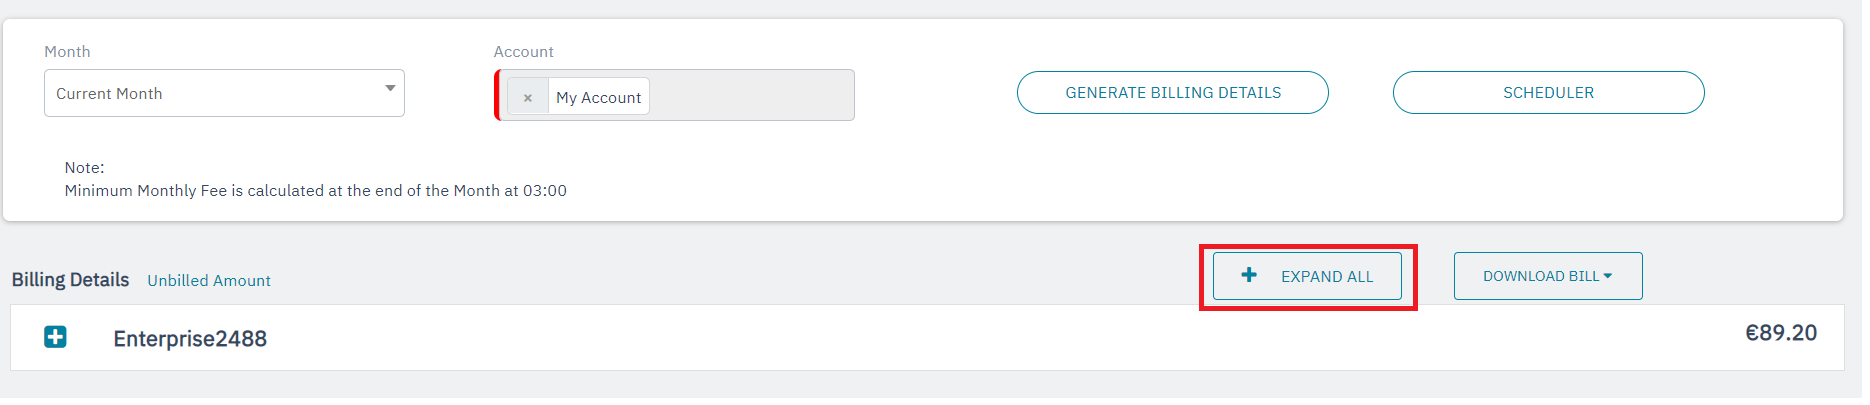Click the caret on Download Bill

point(1608,276)
